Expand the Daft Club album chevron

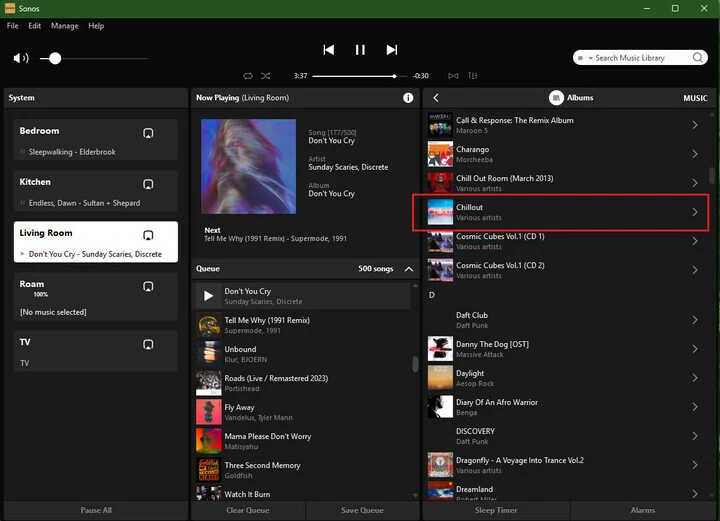(x=695, y=320)
